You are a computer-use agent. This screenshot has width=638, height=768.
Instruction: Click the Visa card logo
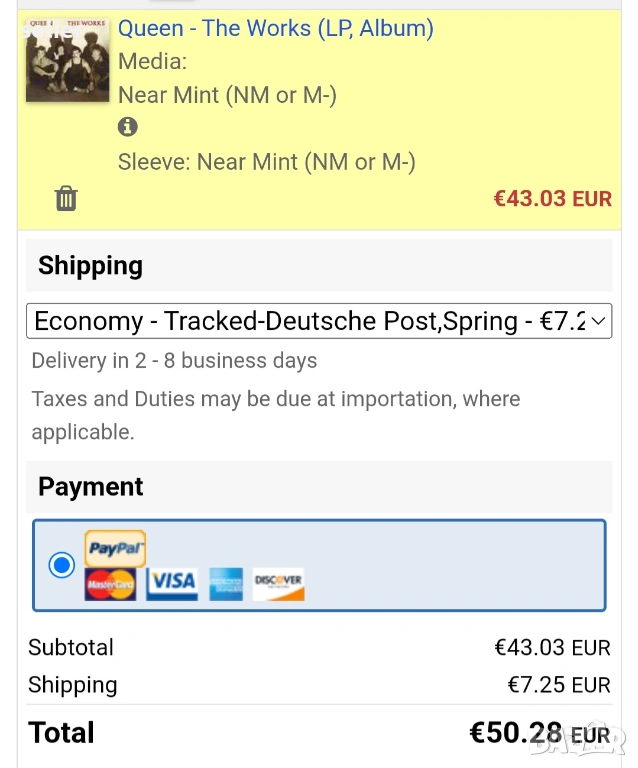point(172,583)
